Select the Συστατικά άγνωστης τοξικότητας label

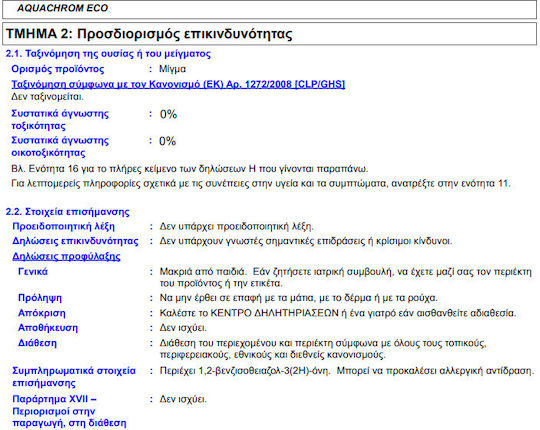pyautogui.click(x=60, y=119)
